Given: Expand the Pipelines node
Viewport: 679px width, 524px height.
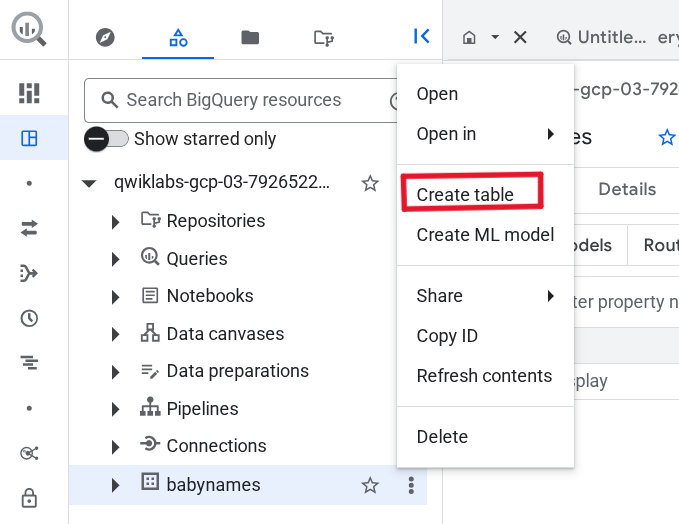Looking at the screenshot, I should coord(115,409).
